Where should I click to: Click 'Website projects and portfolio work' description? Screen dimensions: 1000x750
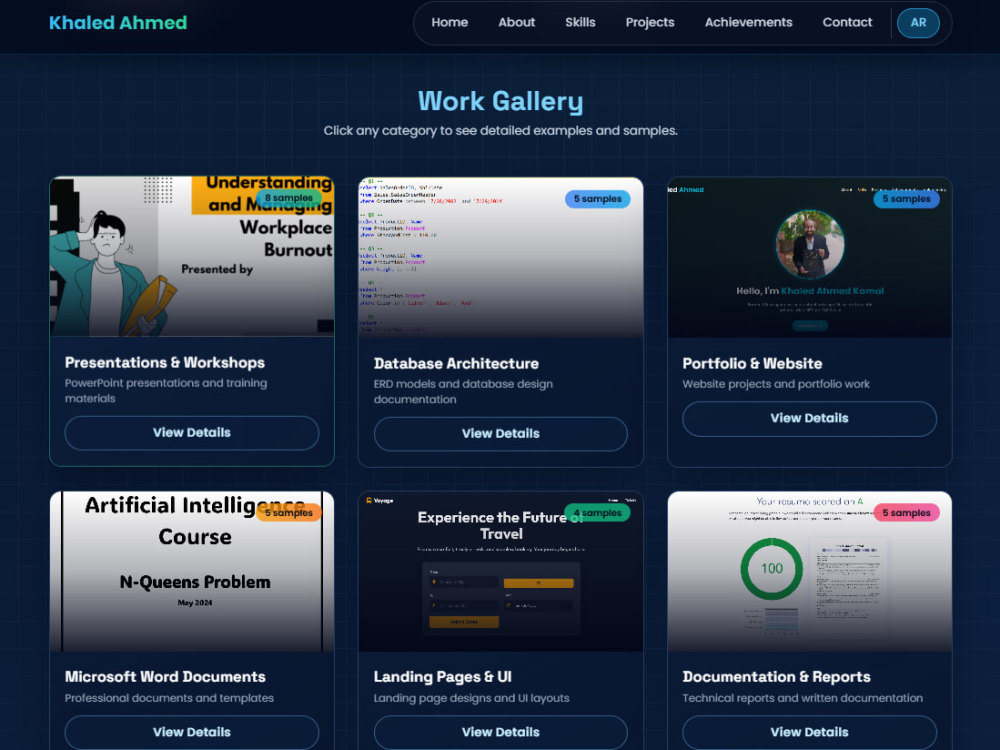[776, 384]
